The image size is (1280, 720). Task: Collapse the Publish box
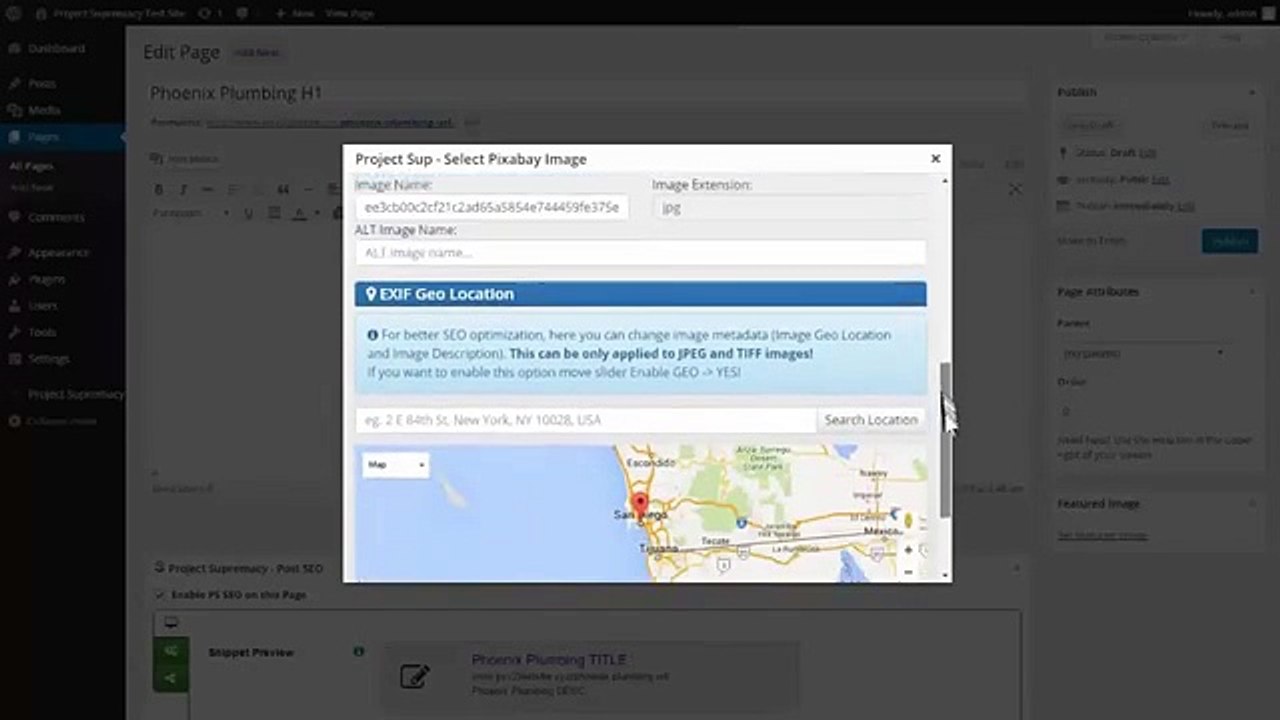click(x=1251, y=92)
